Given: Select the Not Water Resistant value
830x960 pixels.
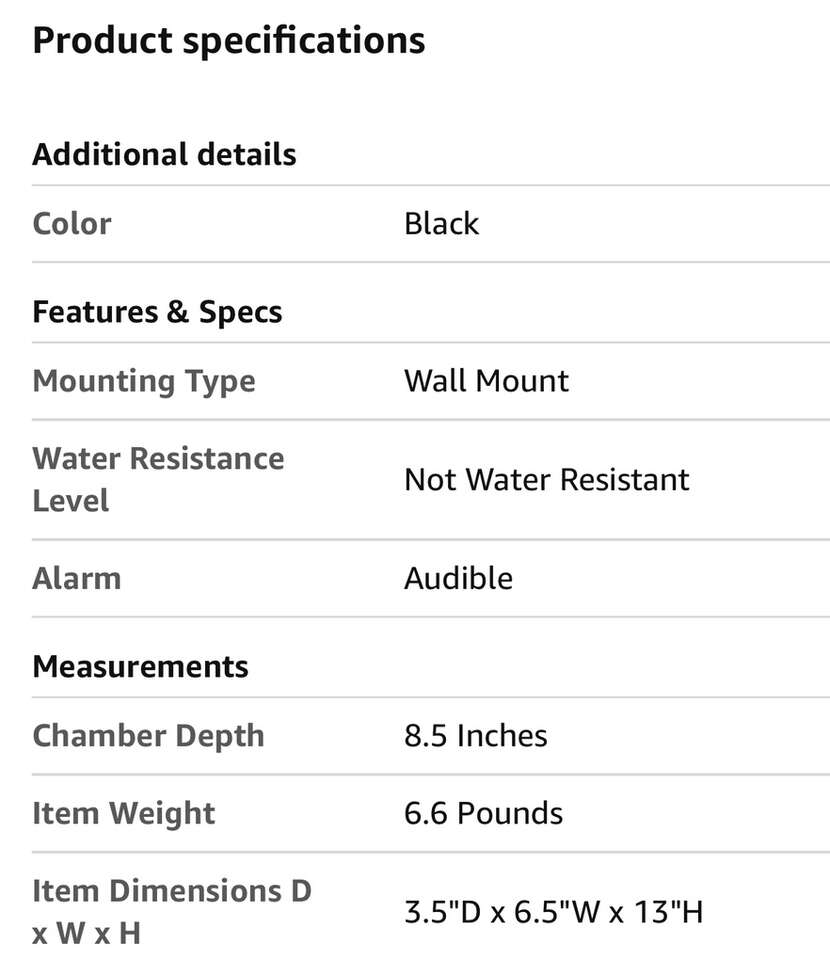Looking at the screenshot, I should click(546, 480).
